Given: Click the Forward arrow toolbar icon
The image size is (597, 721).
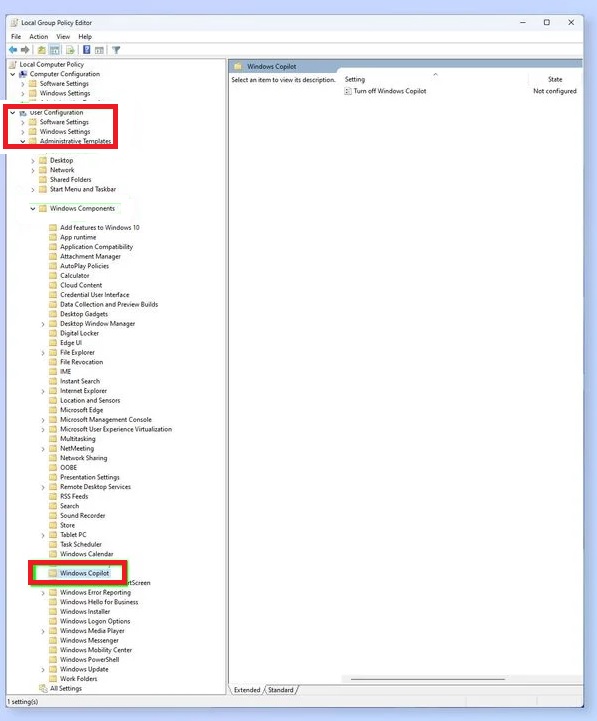Looking at the screenshot, I should click(25, 50).
